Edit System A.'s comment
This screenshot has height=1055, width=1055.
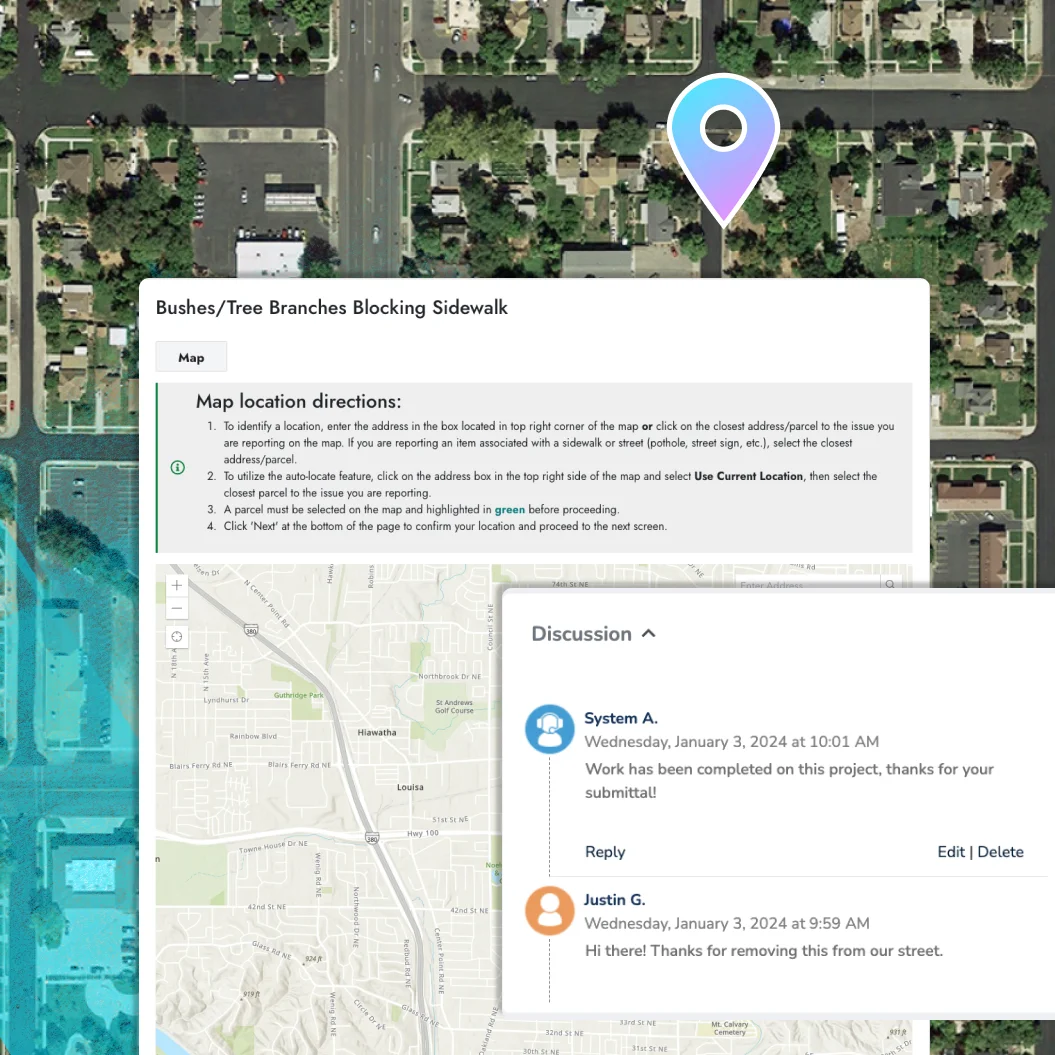click(950, 852)
